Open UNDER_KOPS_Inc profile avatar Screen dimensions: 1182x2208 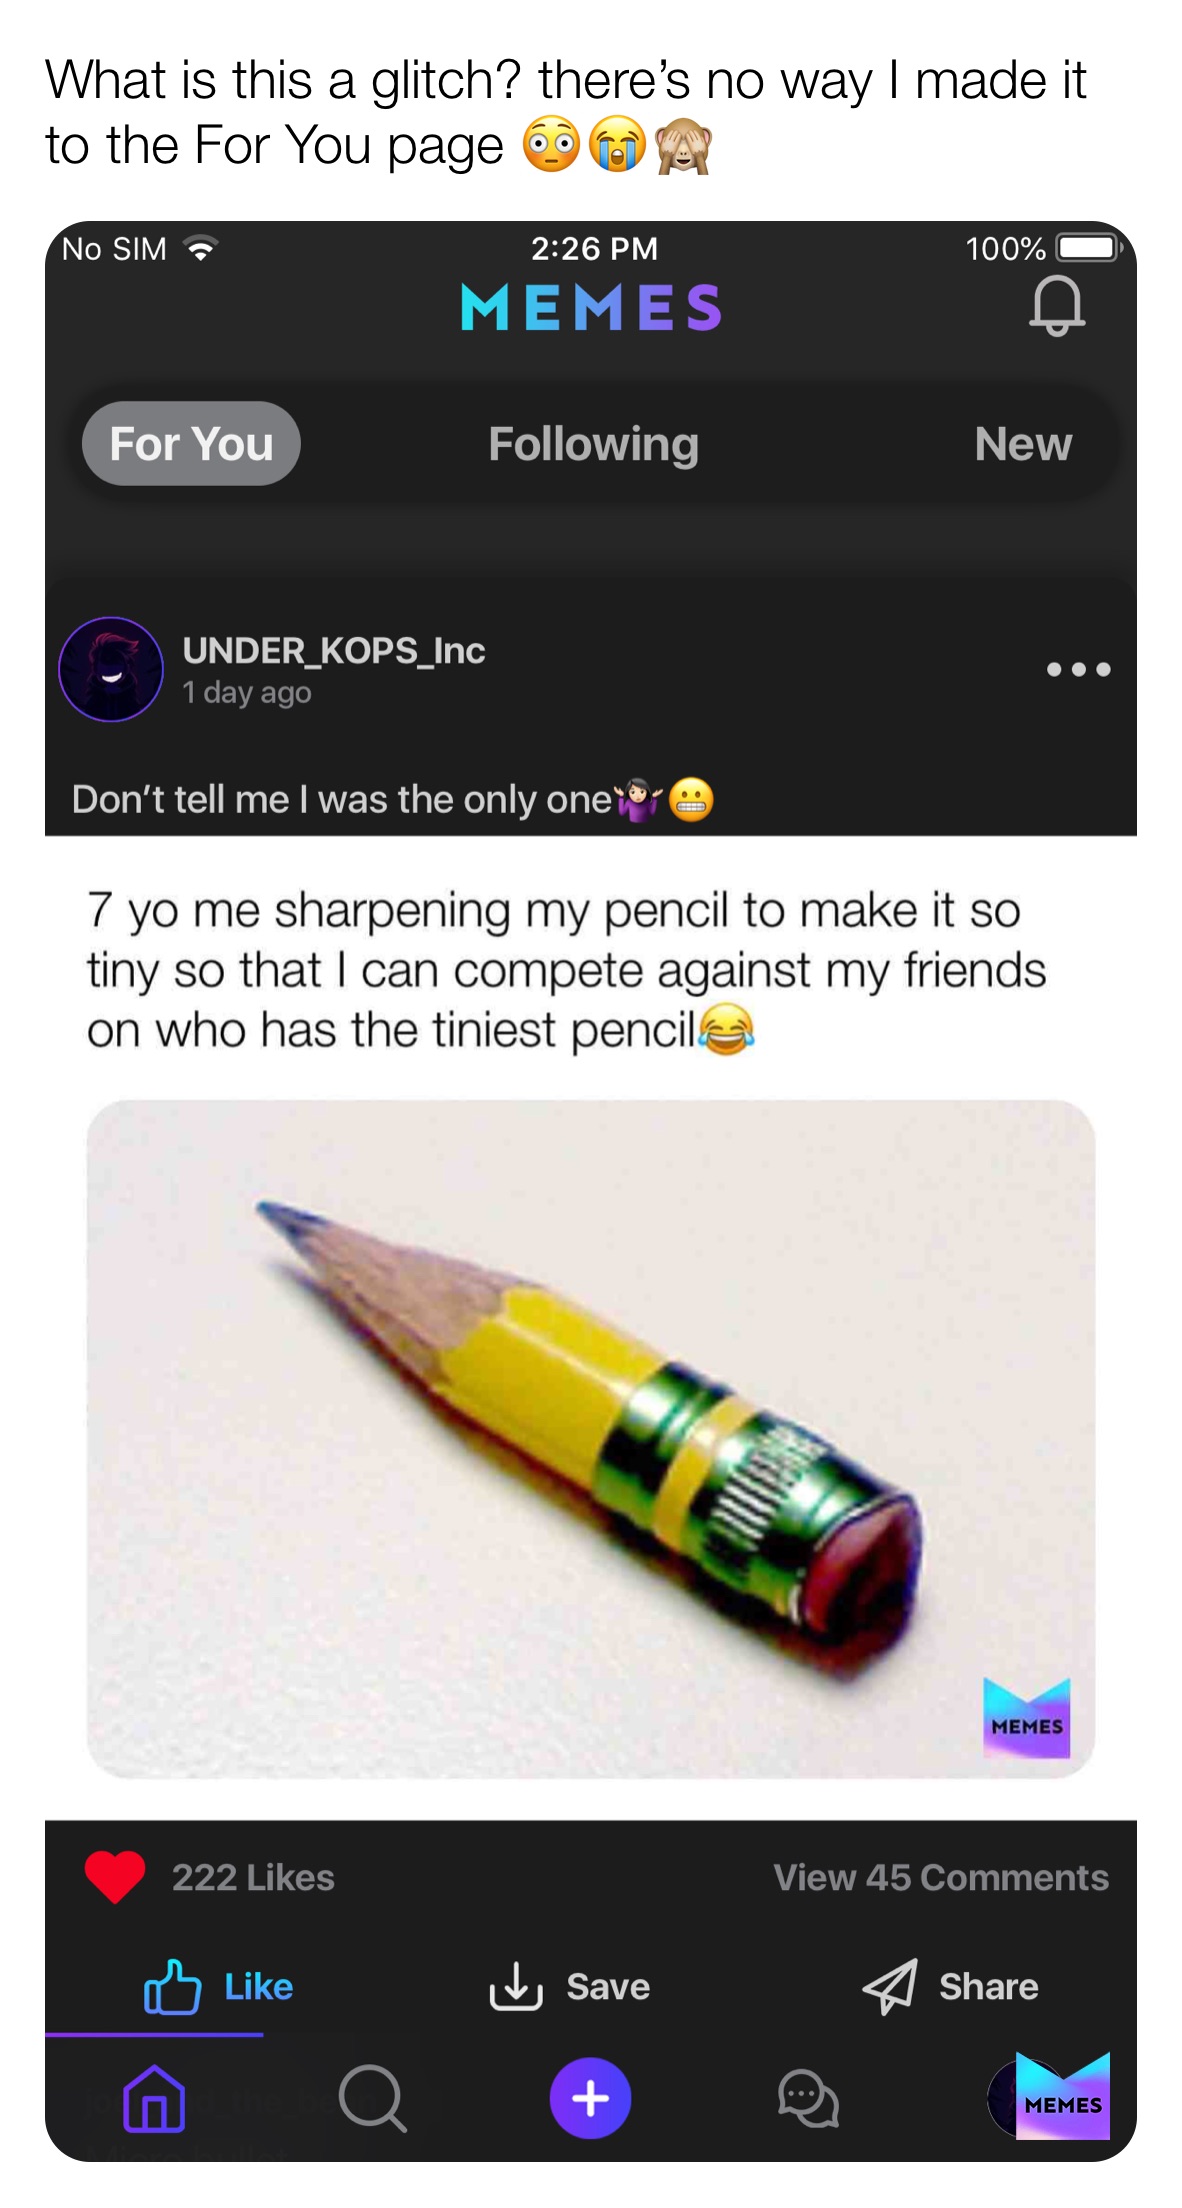click(x=113, y=669)
